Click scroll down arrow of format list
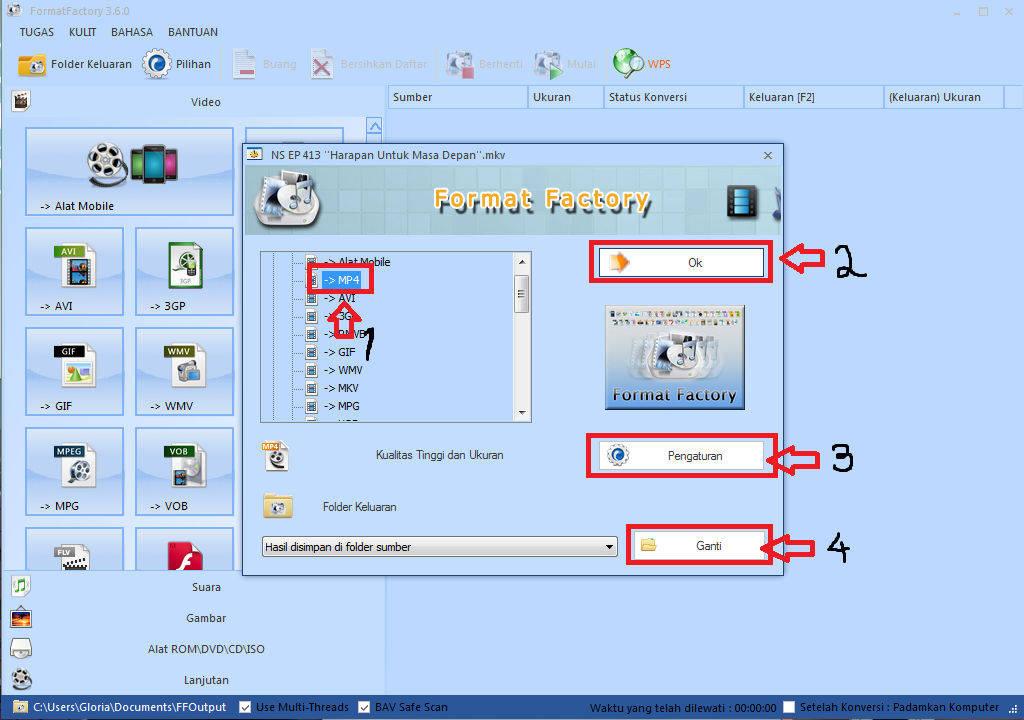Image resolution: width=1024 pixels, height=720 pixels. [522, 412]
